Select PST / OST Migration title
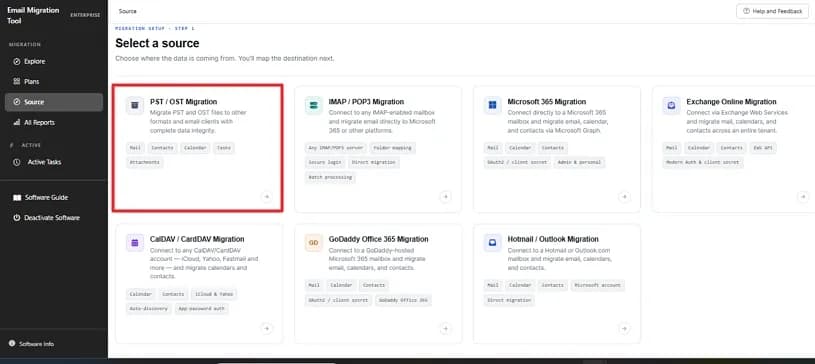Screen dimensions: 815x364 (x=183, y=102)
